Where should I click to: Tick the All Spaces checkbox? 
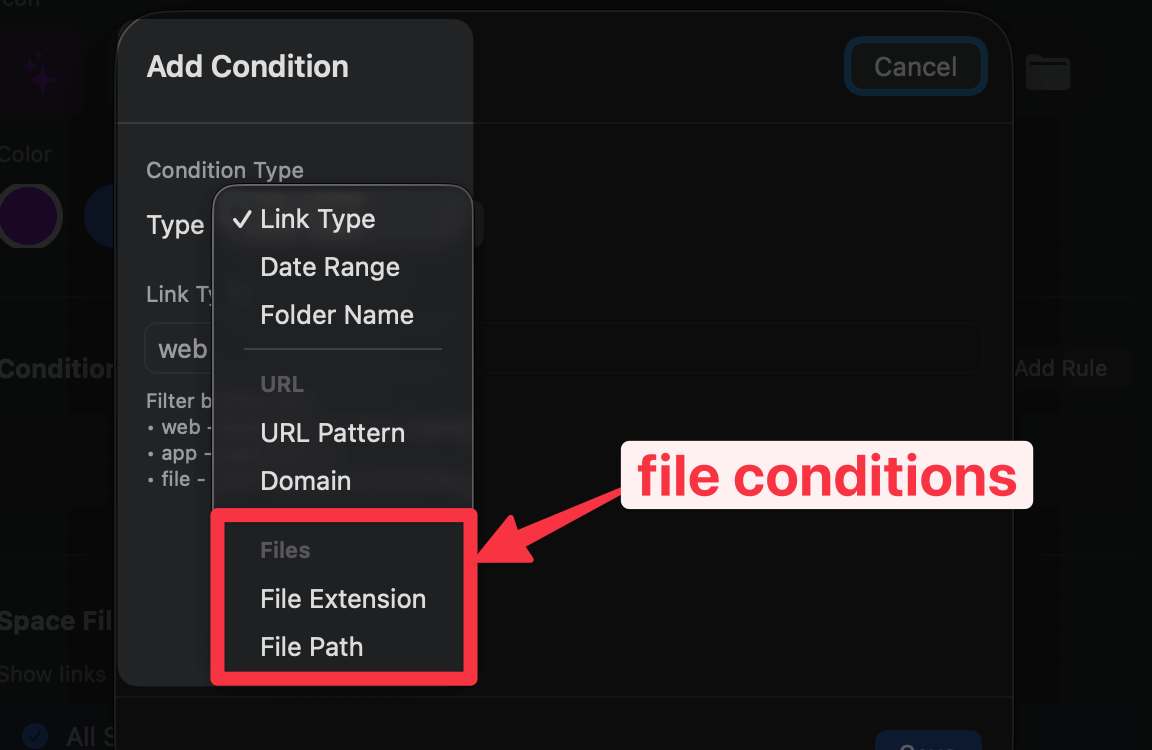click(35, 736)
